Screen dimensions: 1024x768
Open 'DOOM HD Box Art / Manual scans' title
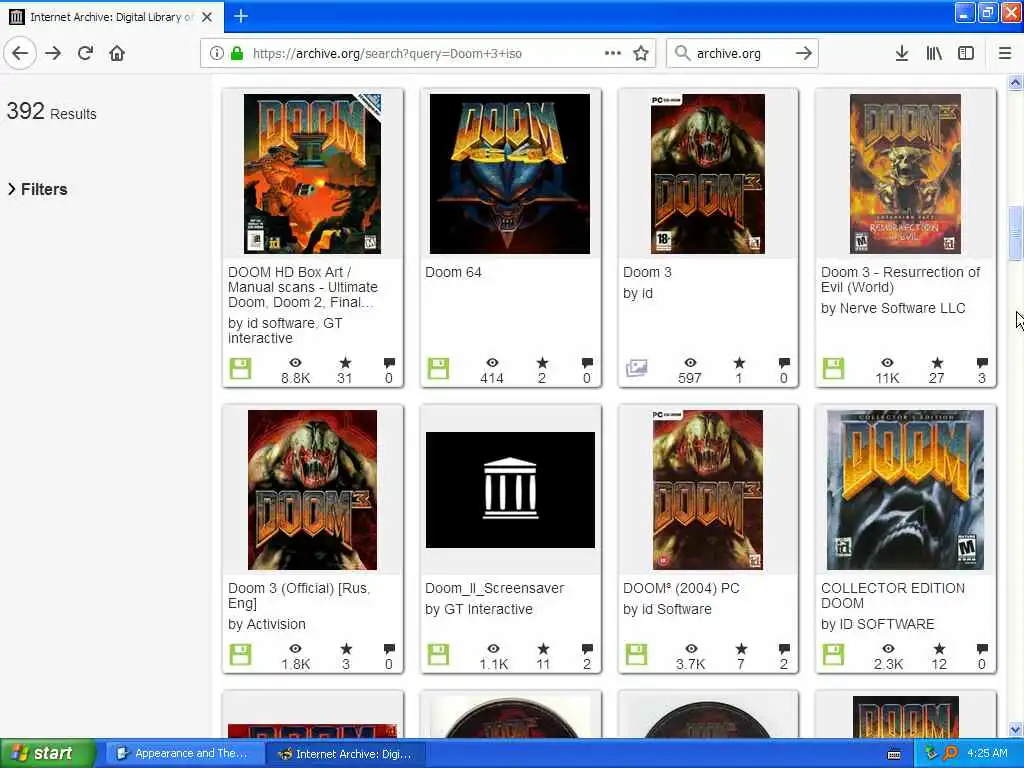point(303,287)
